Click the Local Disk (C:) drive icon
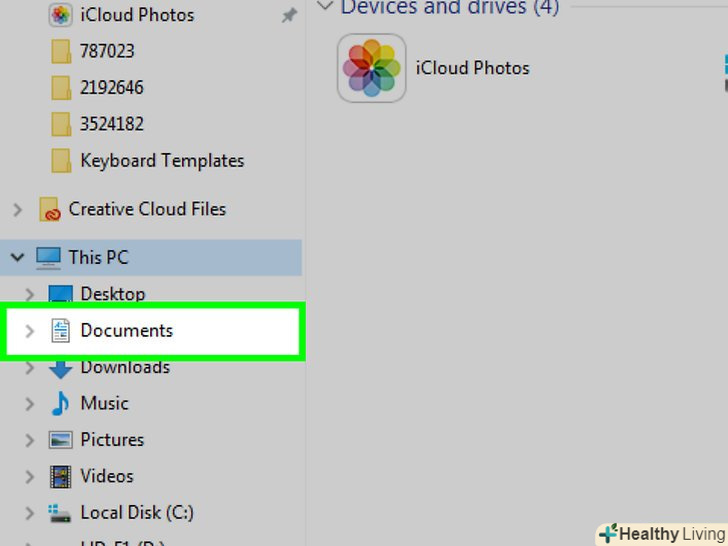This screenshot has width=728, height=546. (61, 513)
